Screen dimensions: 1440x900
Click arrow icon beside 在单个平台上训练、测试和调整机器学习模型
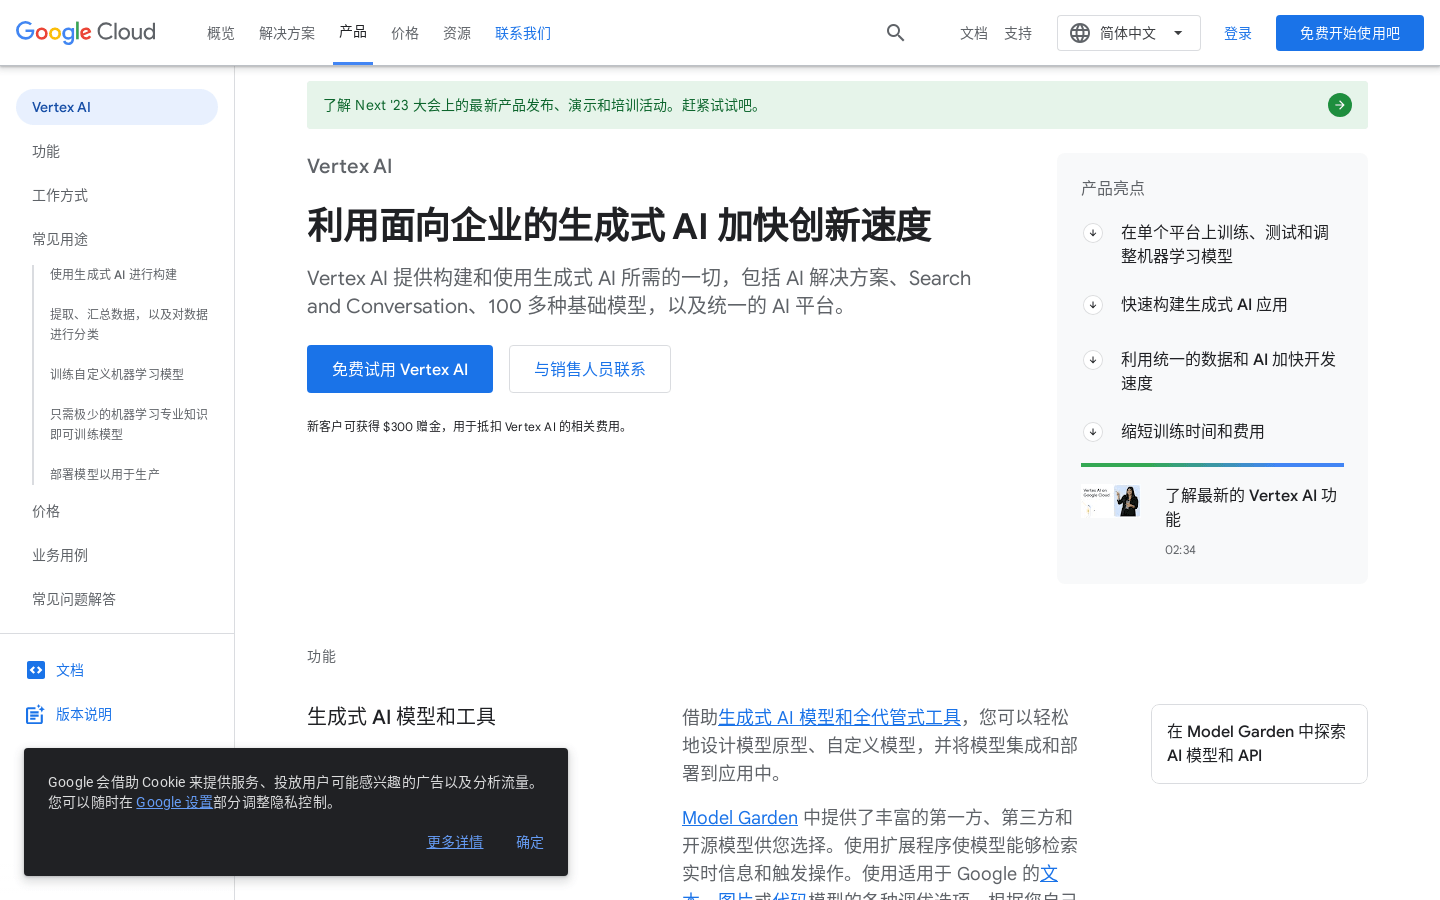[1093, 233]
